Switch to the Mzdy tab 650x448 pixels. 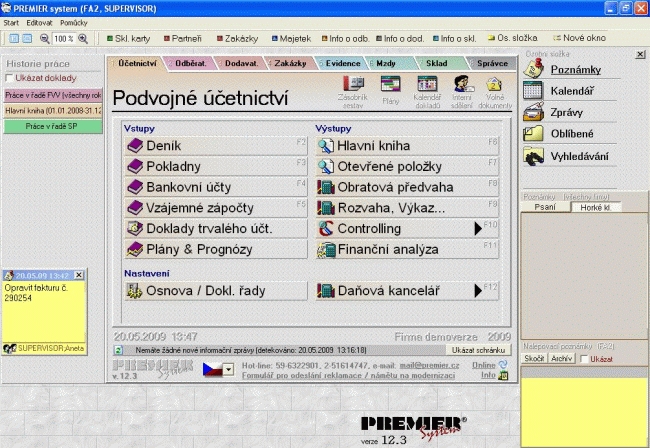coord(386,63)
